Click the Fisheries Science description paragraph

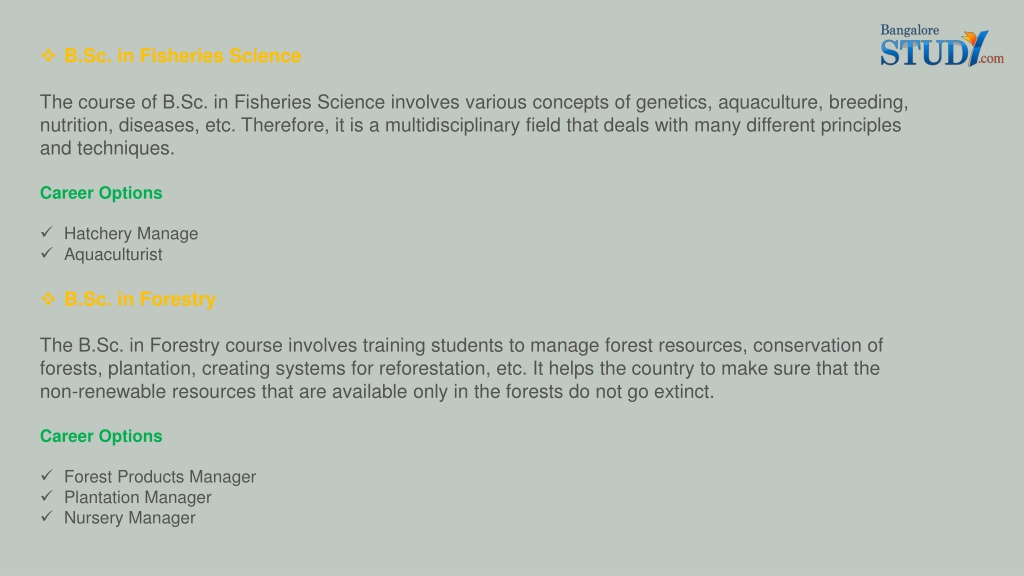[x=474, y=125]
